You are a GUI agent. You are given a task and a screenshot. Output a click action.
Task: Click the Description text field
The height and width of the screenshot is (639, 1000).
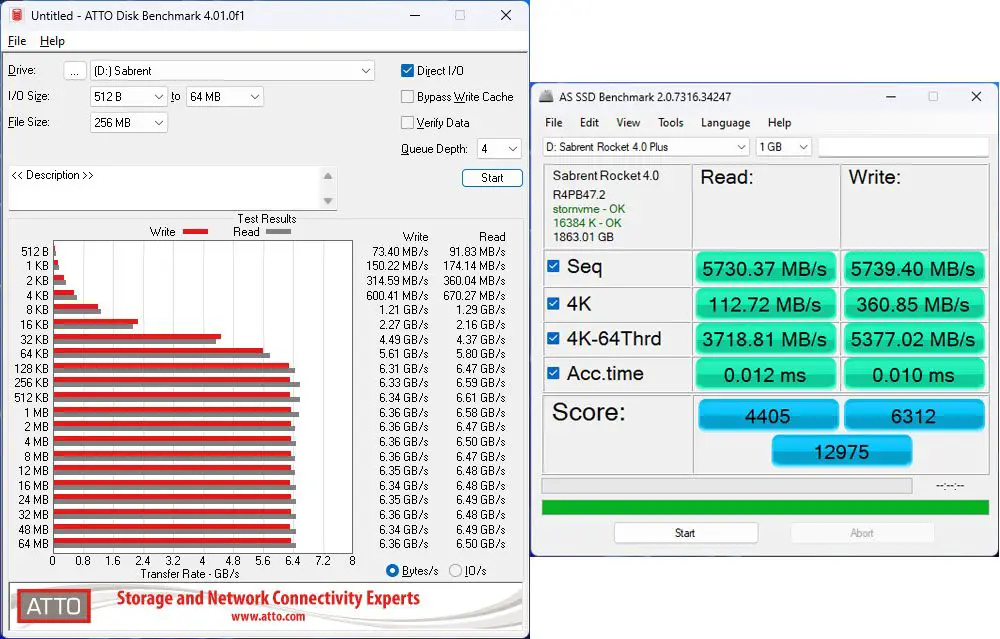pyautogui.click(x=165, y=187)
